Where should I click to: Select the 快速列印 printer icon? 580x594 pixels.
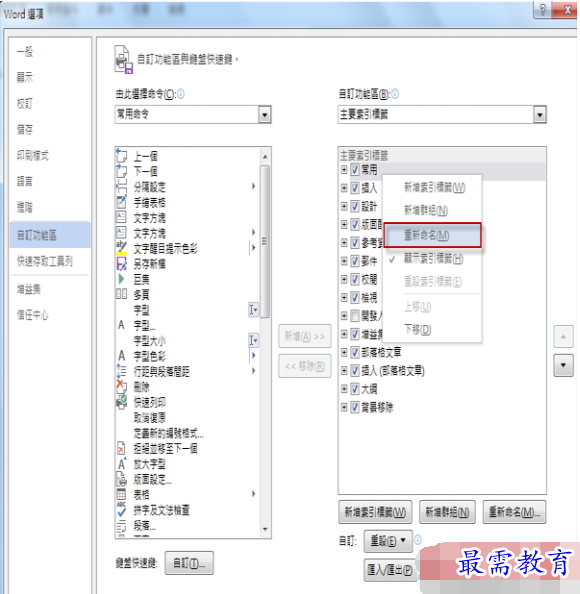click(121, 402)
